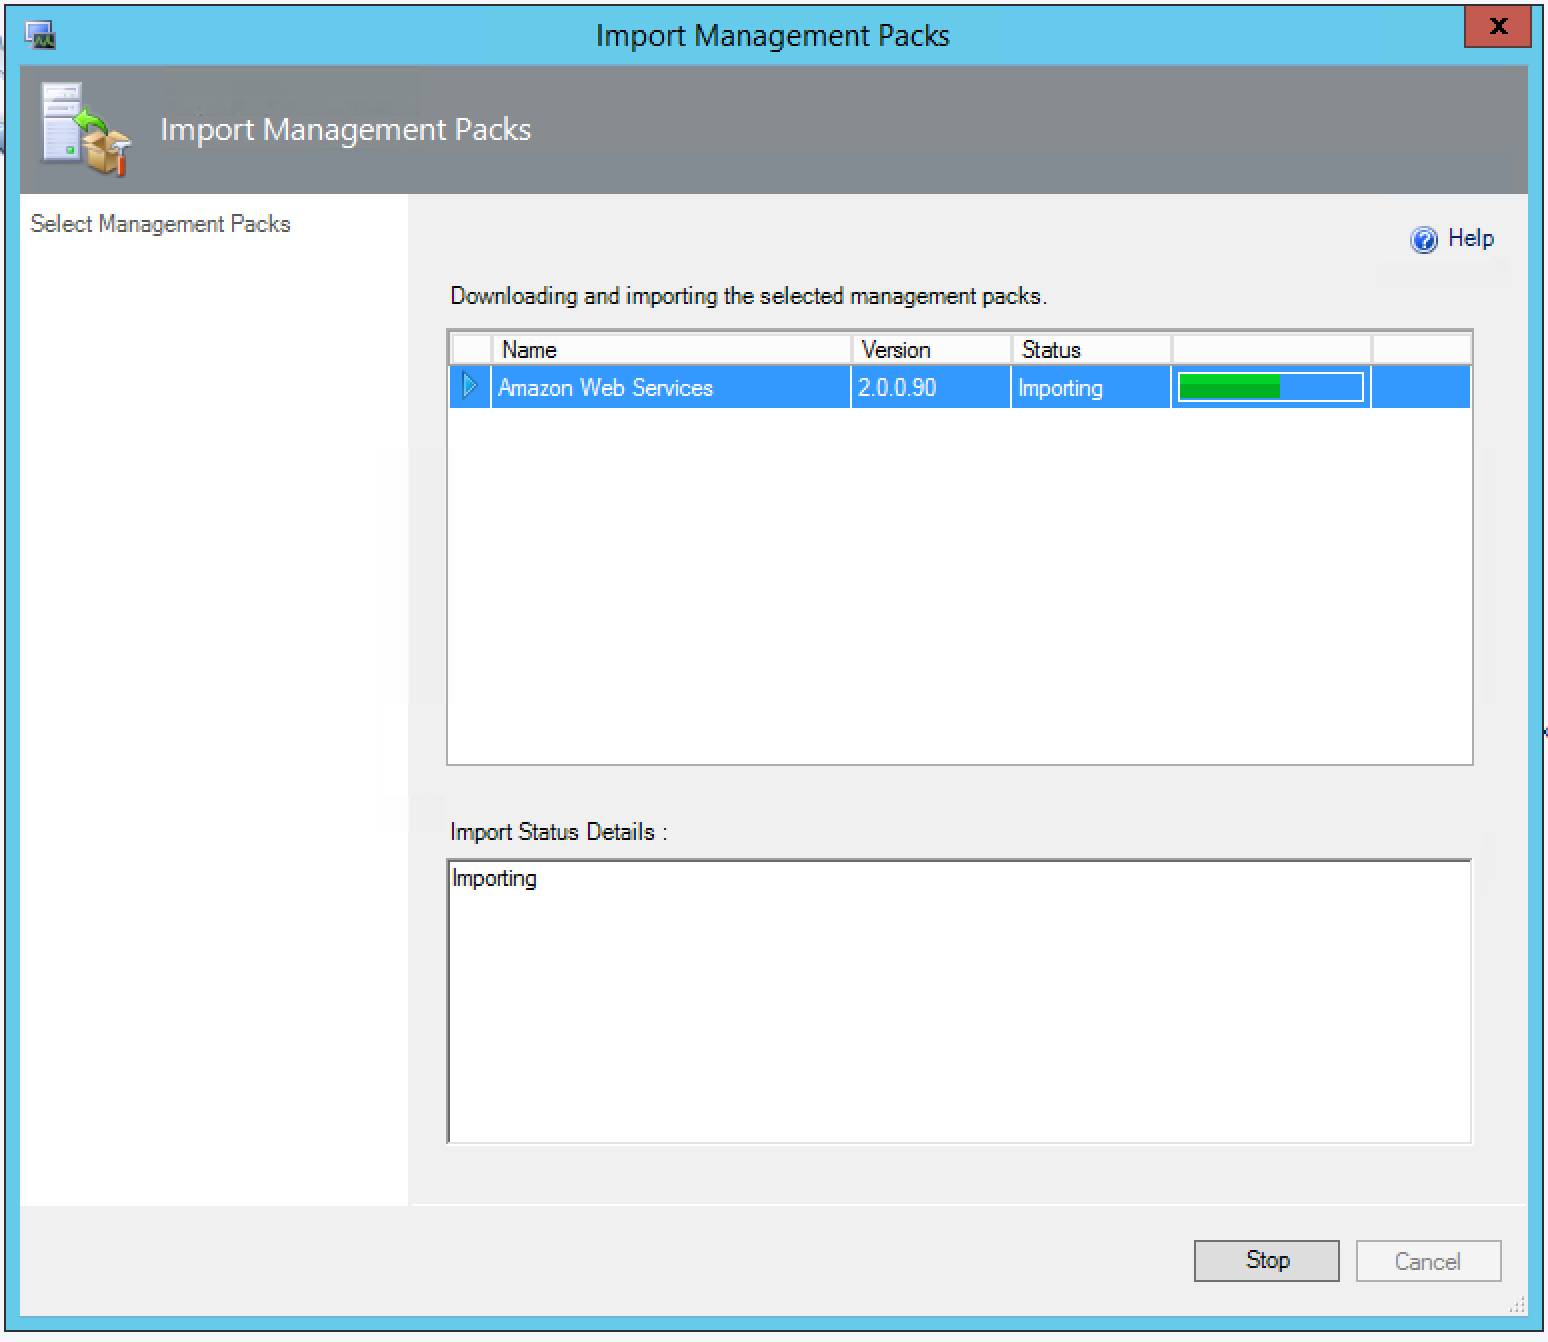Click the unlabeled progress column header
Viewport: 1548px width, 1342px height.
tap(1270, 350)
